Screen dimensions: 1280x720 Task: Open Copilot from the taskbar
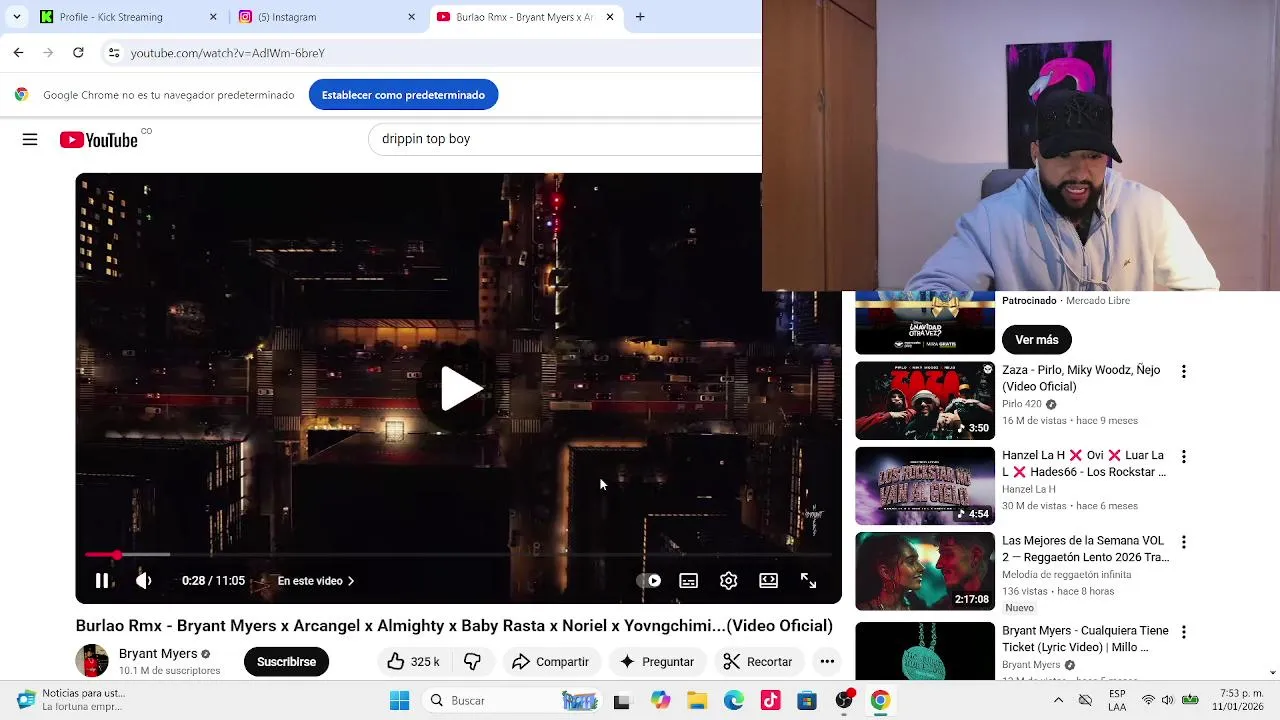pos(660,701)
